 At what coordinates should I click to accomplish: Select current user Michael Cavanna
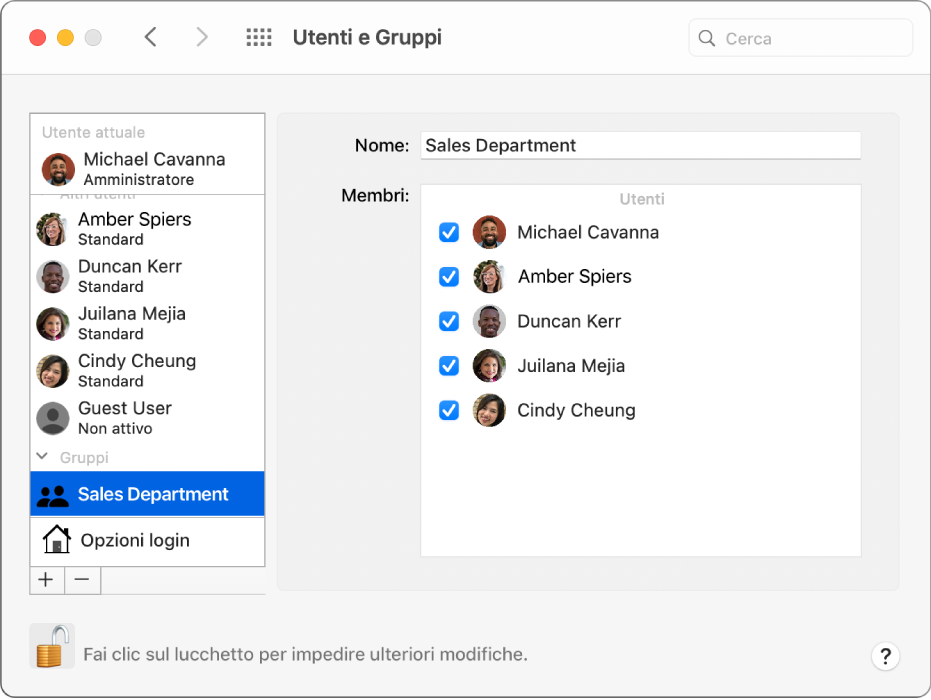pyautogui.click(x=153, y=168)
